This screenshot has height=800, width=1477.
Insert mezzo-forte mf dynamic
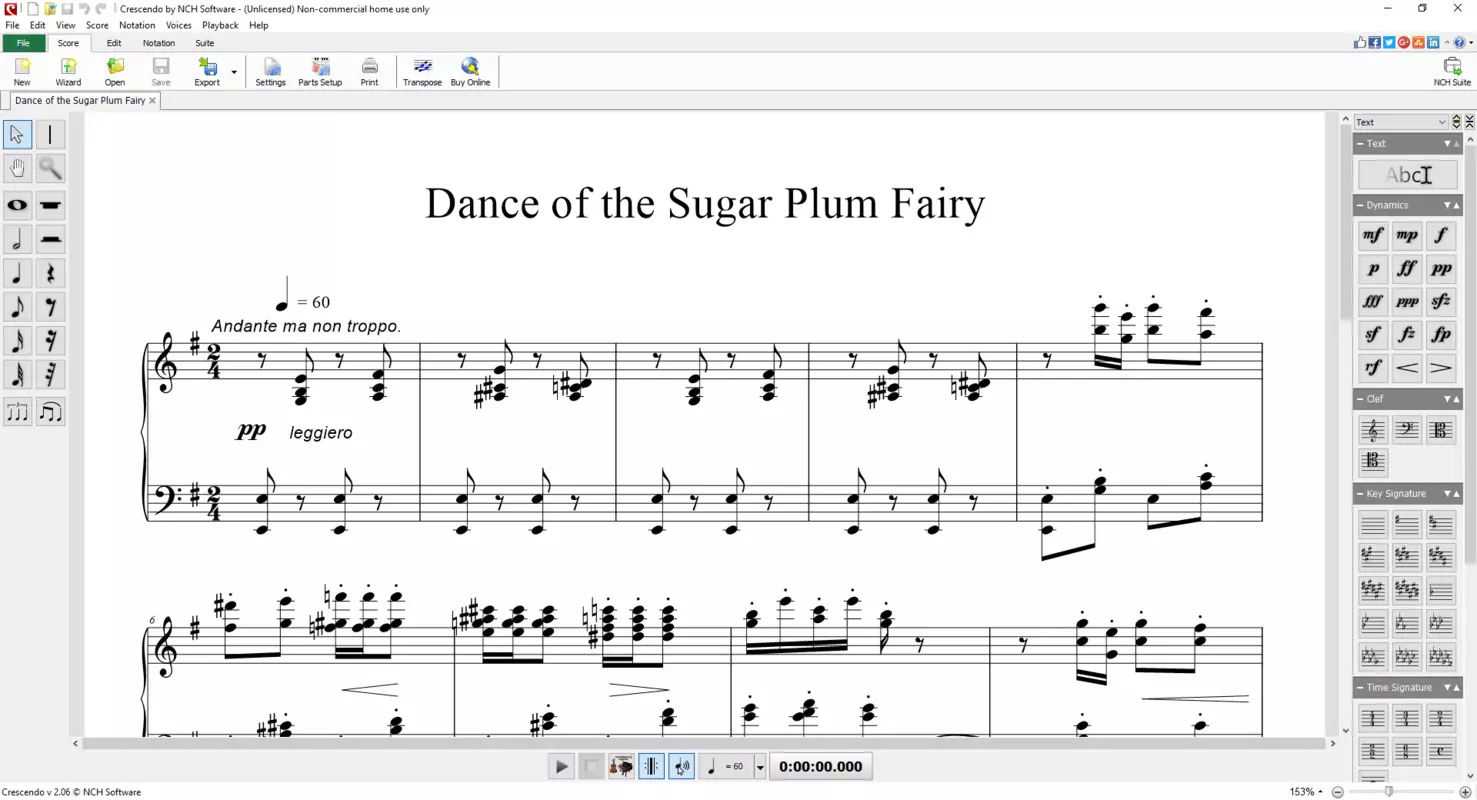tap(1373, 236)
